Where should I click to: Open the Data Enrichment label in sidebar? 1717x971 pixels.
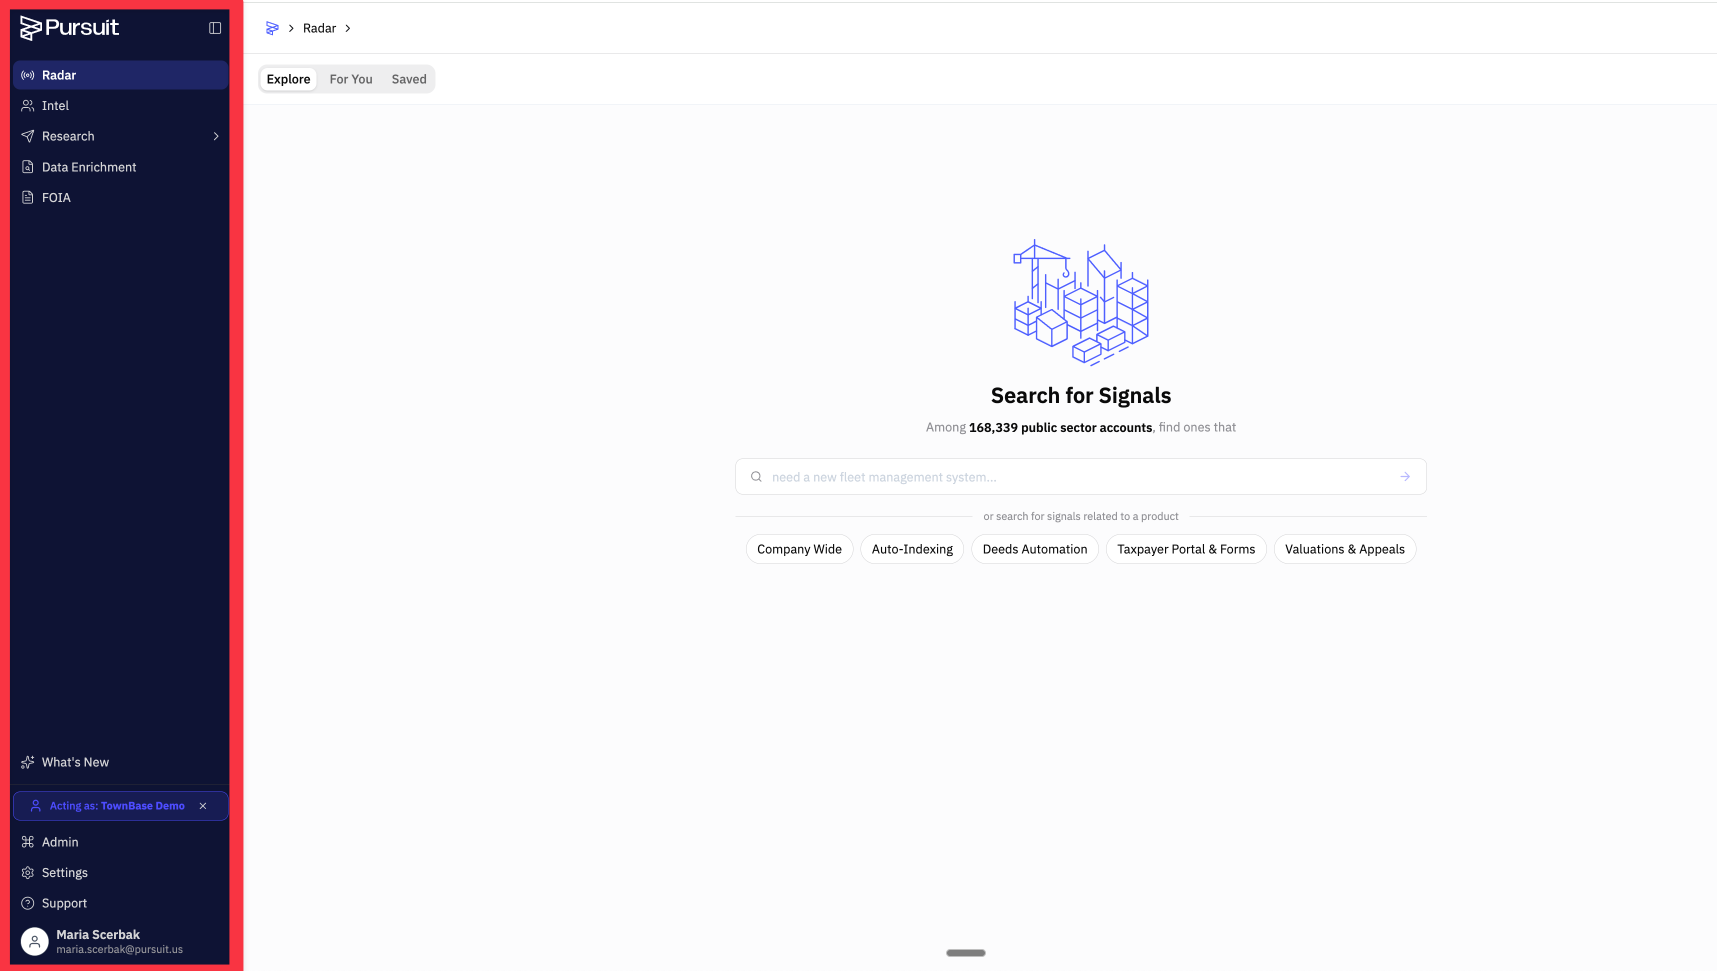point(89,167)
